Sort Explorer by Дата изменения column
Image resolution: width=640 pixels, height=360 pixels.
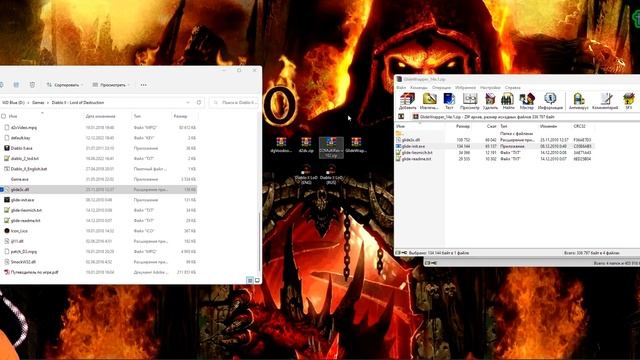(x=100, y=116)
